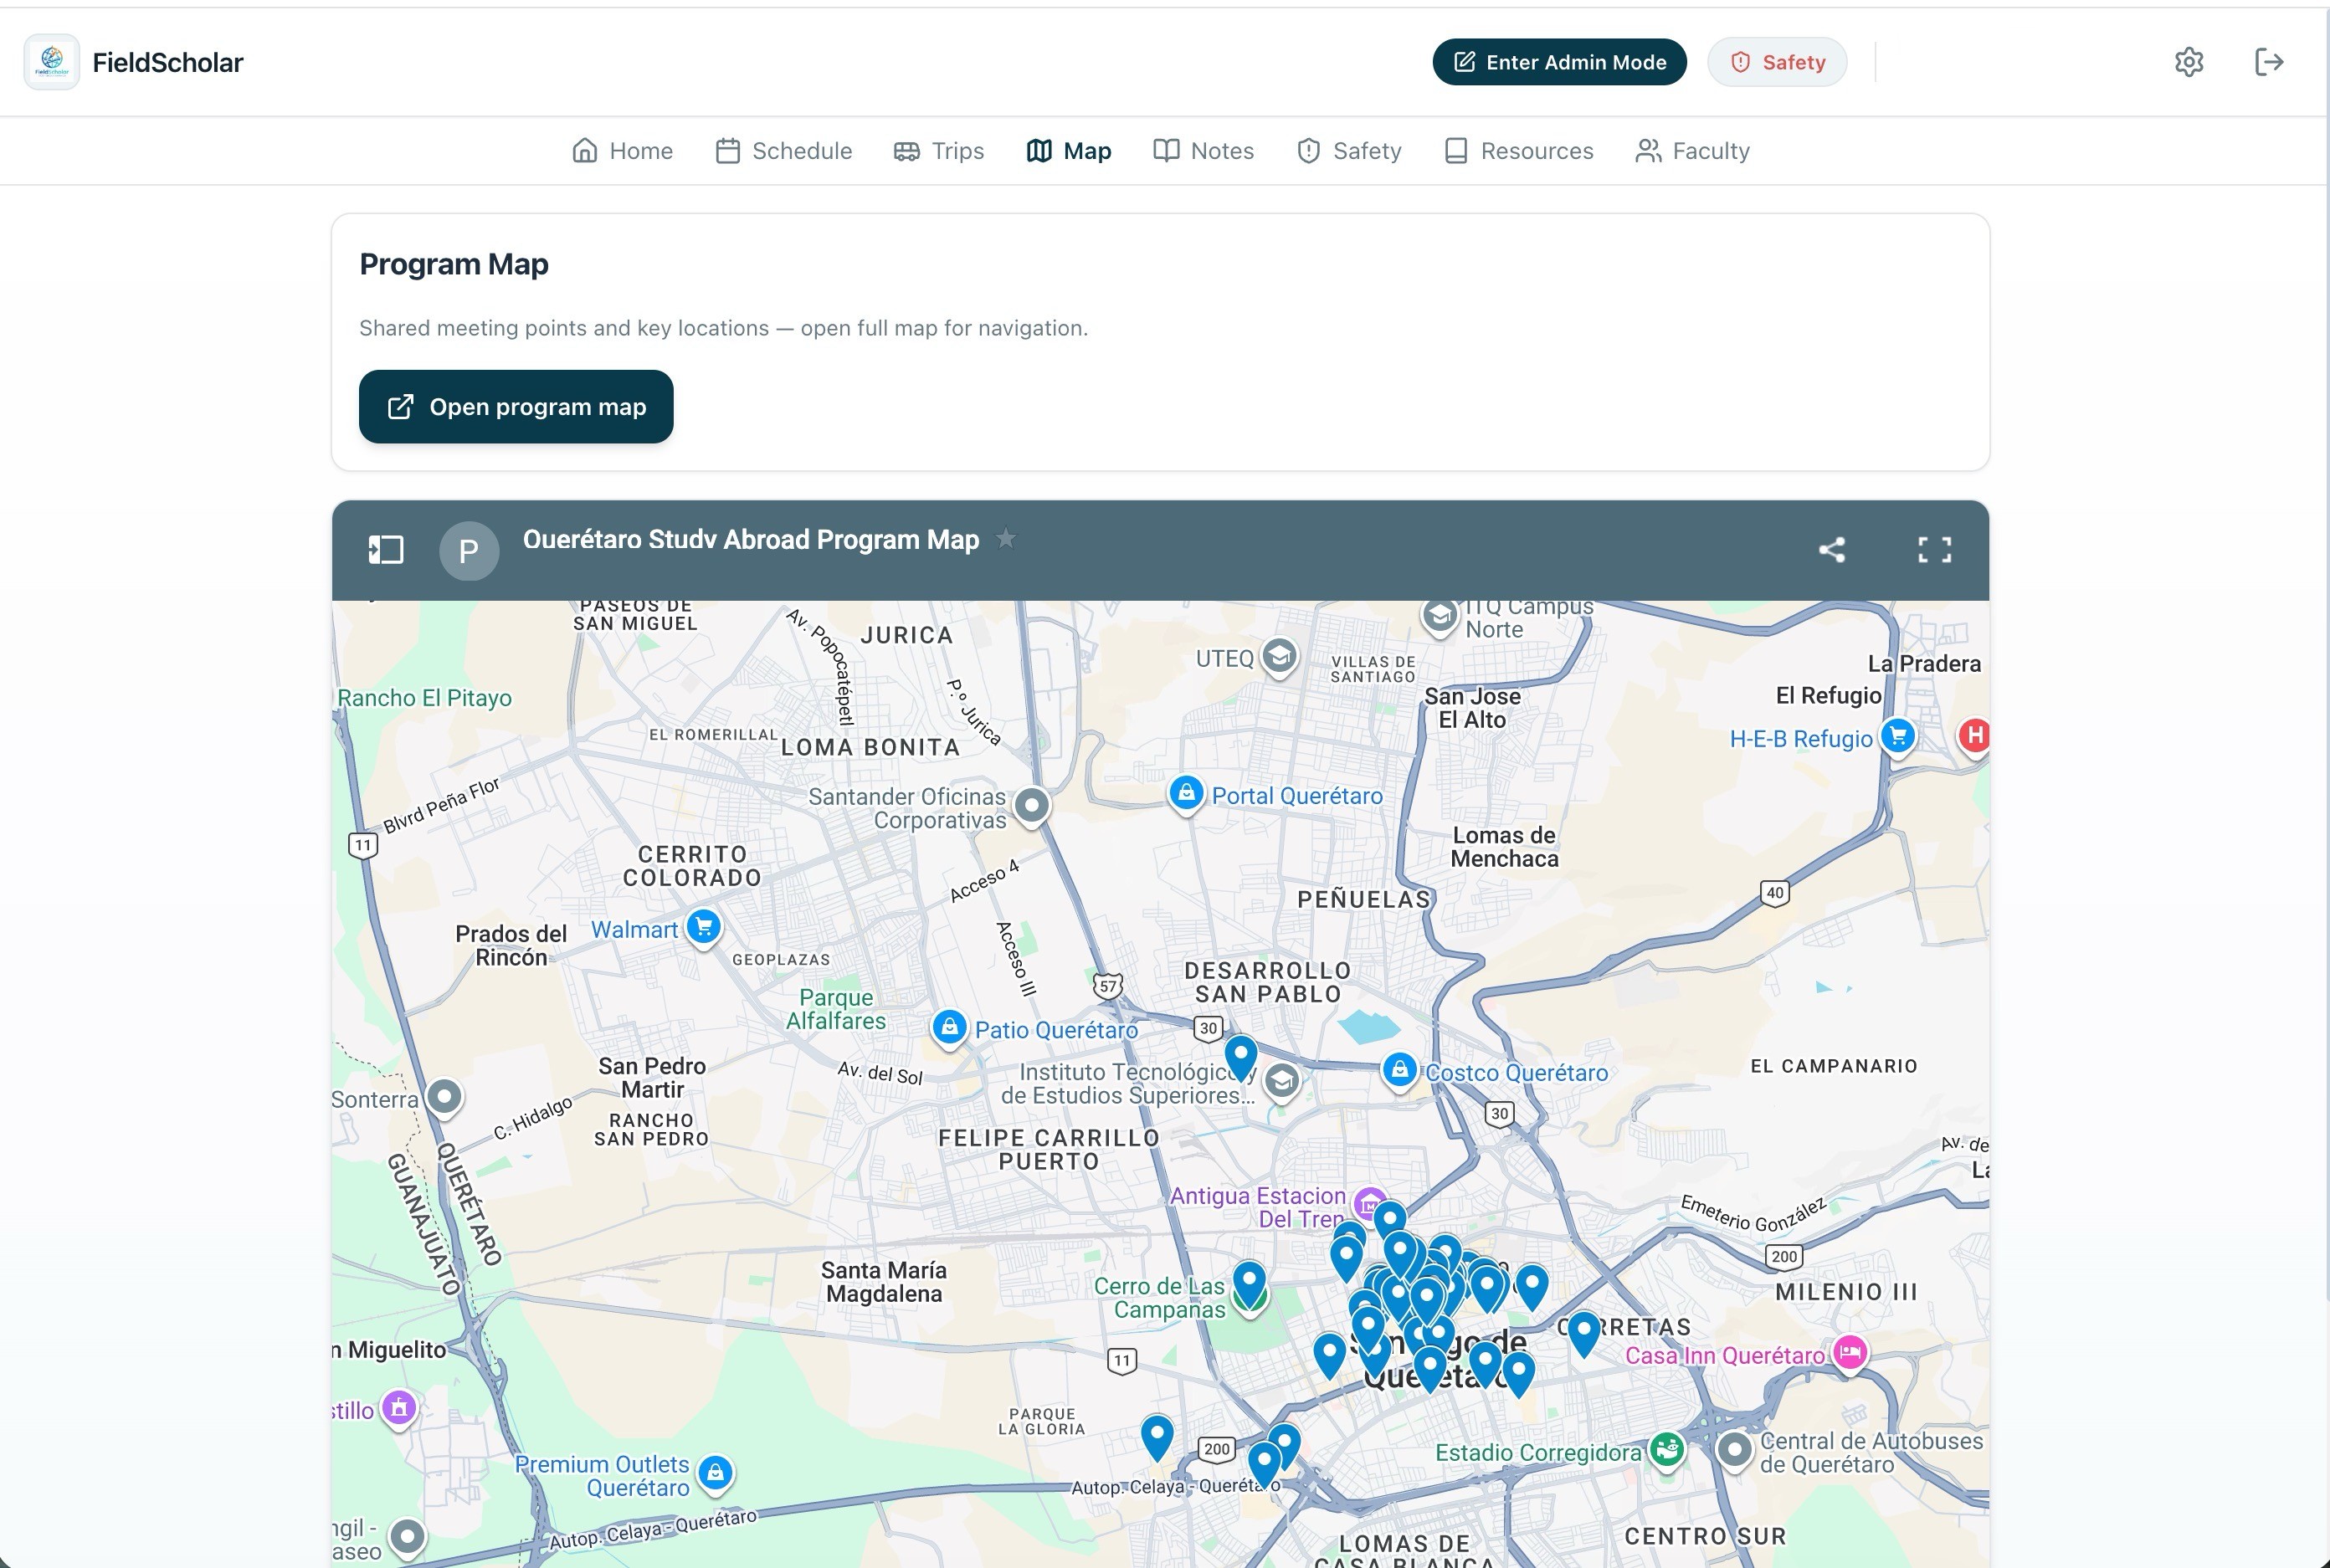The height and width of the screenshot is (1568, 2330).
Task: Click the Querétaro Study Abroad Program Map title
Action: coord(751,540)
